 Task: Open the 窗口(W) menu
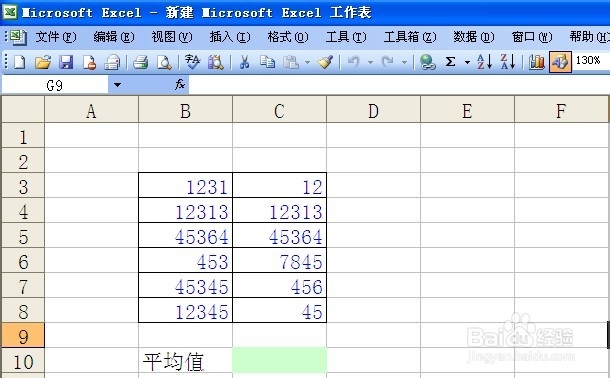pyautogui.click(x=531, y=37)
